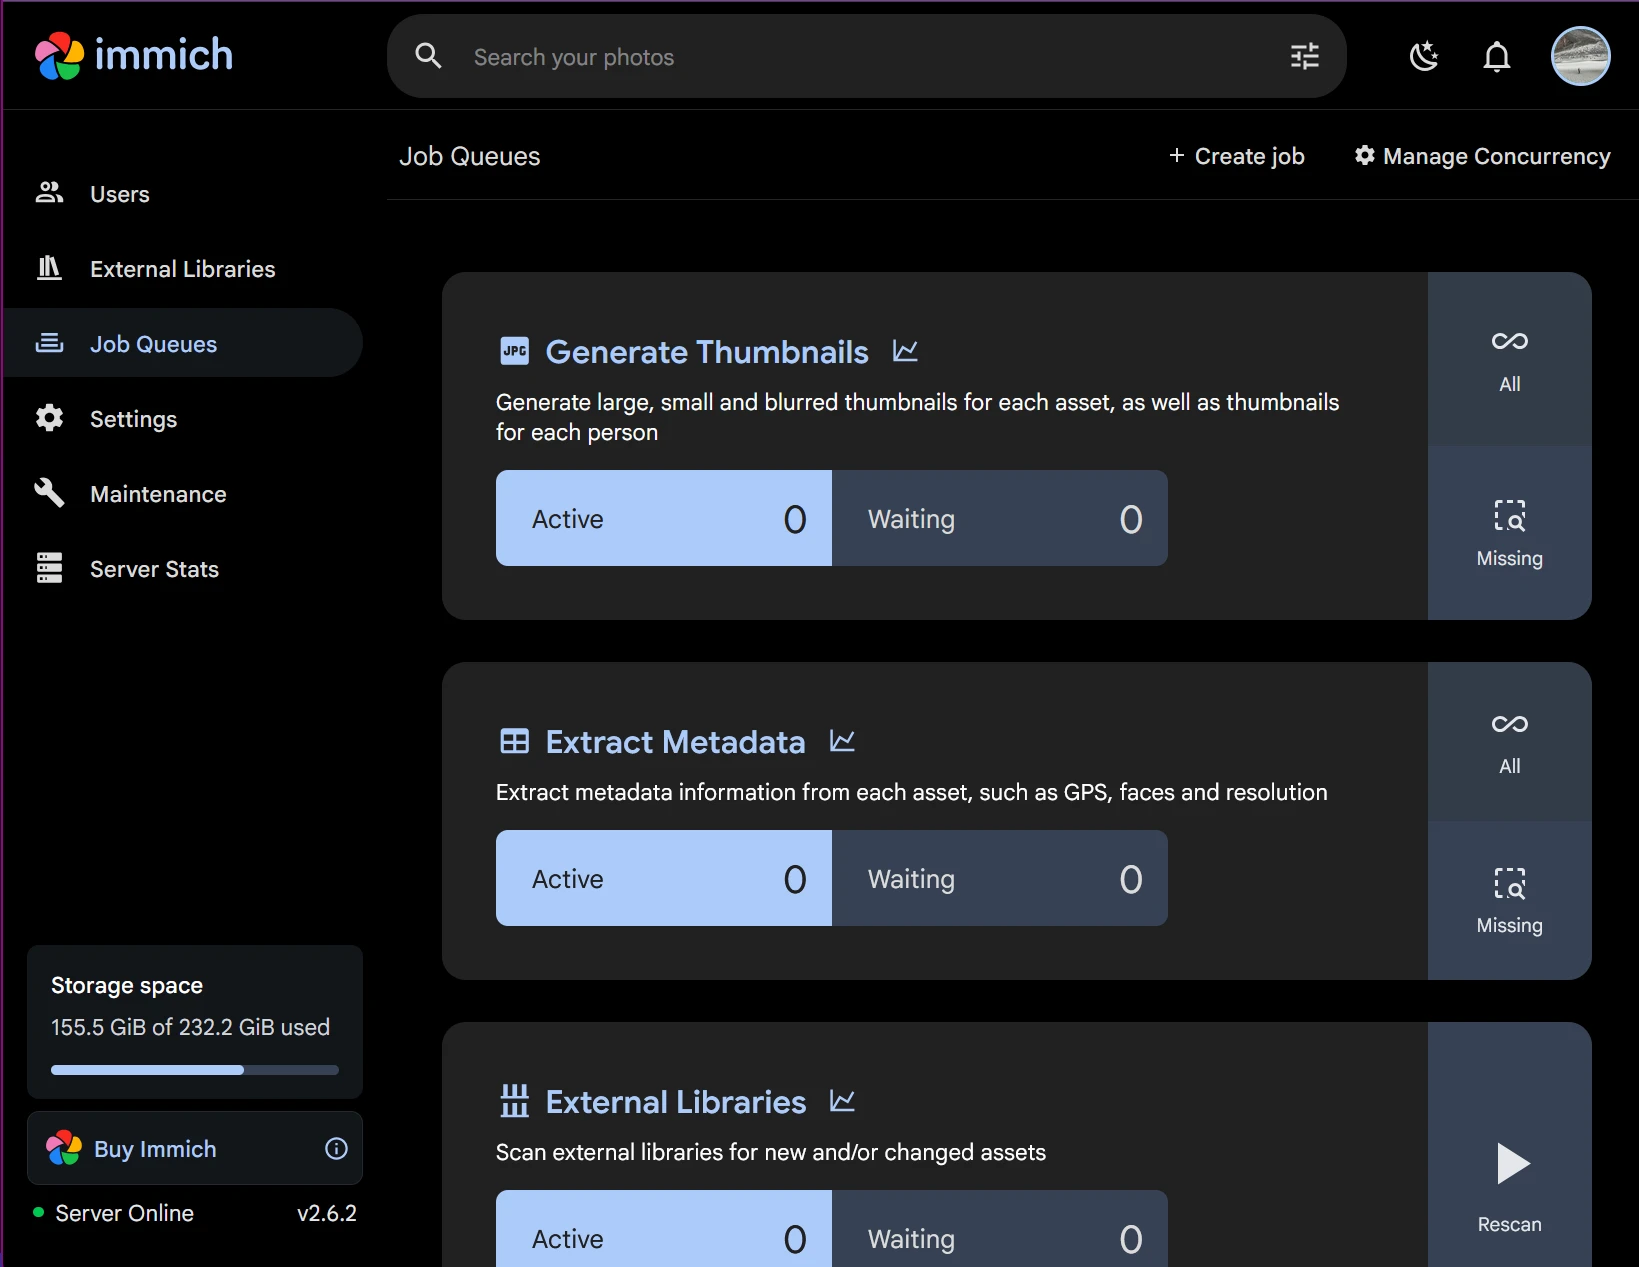The height and width of the screenshot is (1267, 1639).
Task: Queue Missing jobs for Extract Metadata
Action: click(x=1509, y=898)
